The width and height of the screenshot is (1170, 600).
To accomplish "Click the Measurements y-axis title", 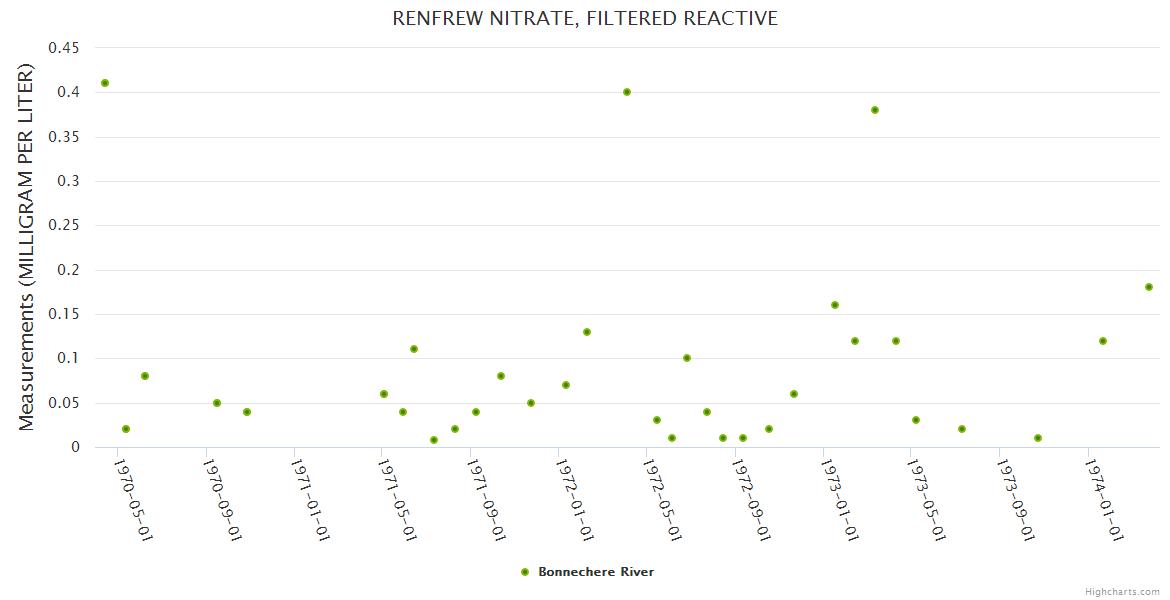I will pos(27,247).
